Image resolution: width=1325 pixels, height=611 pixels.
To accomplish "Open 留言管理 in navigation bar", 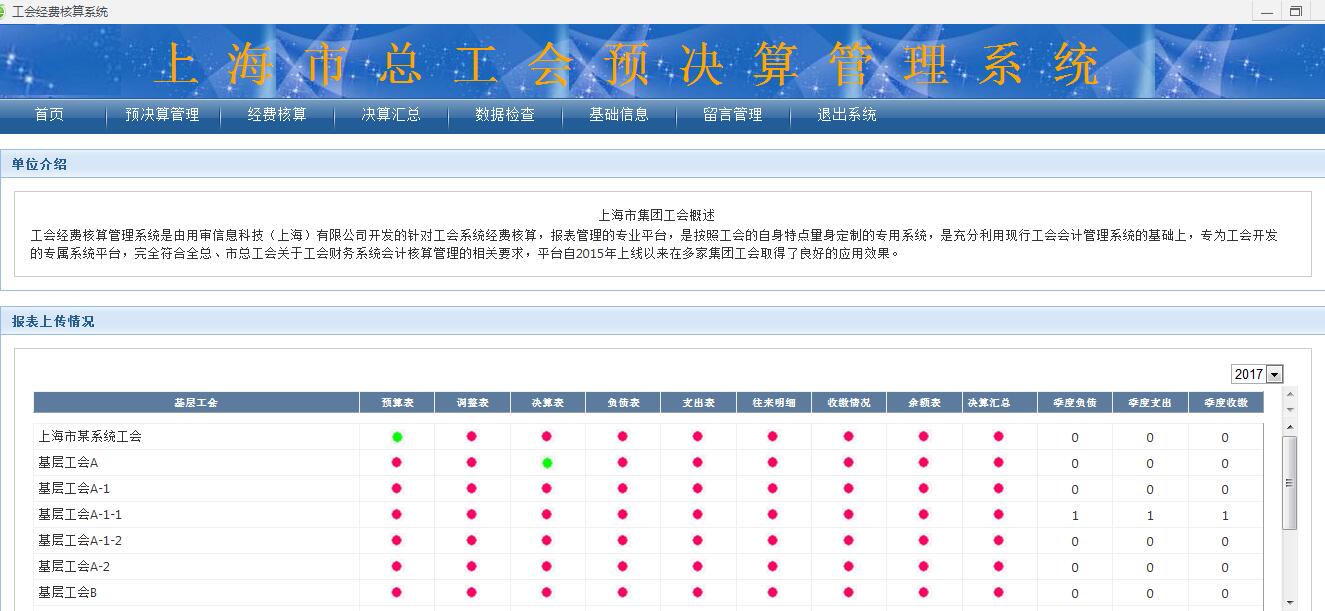I will [733, 115].
